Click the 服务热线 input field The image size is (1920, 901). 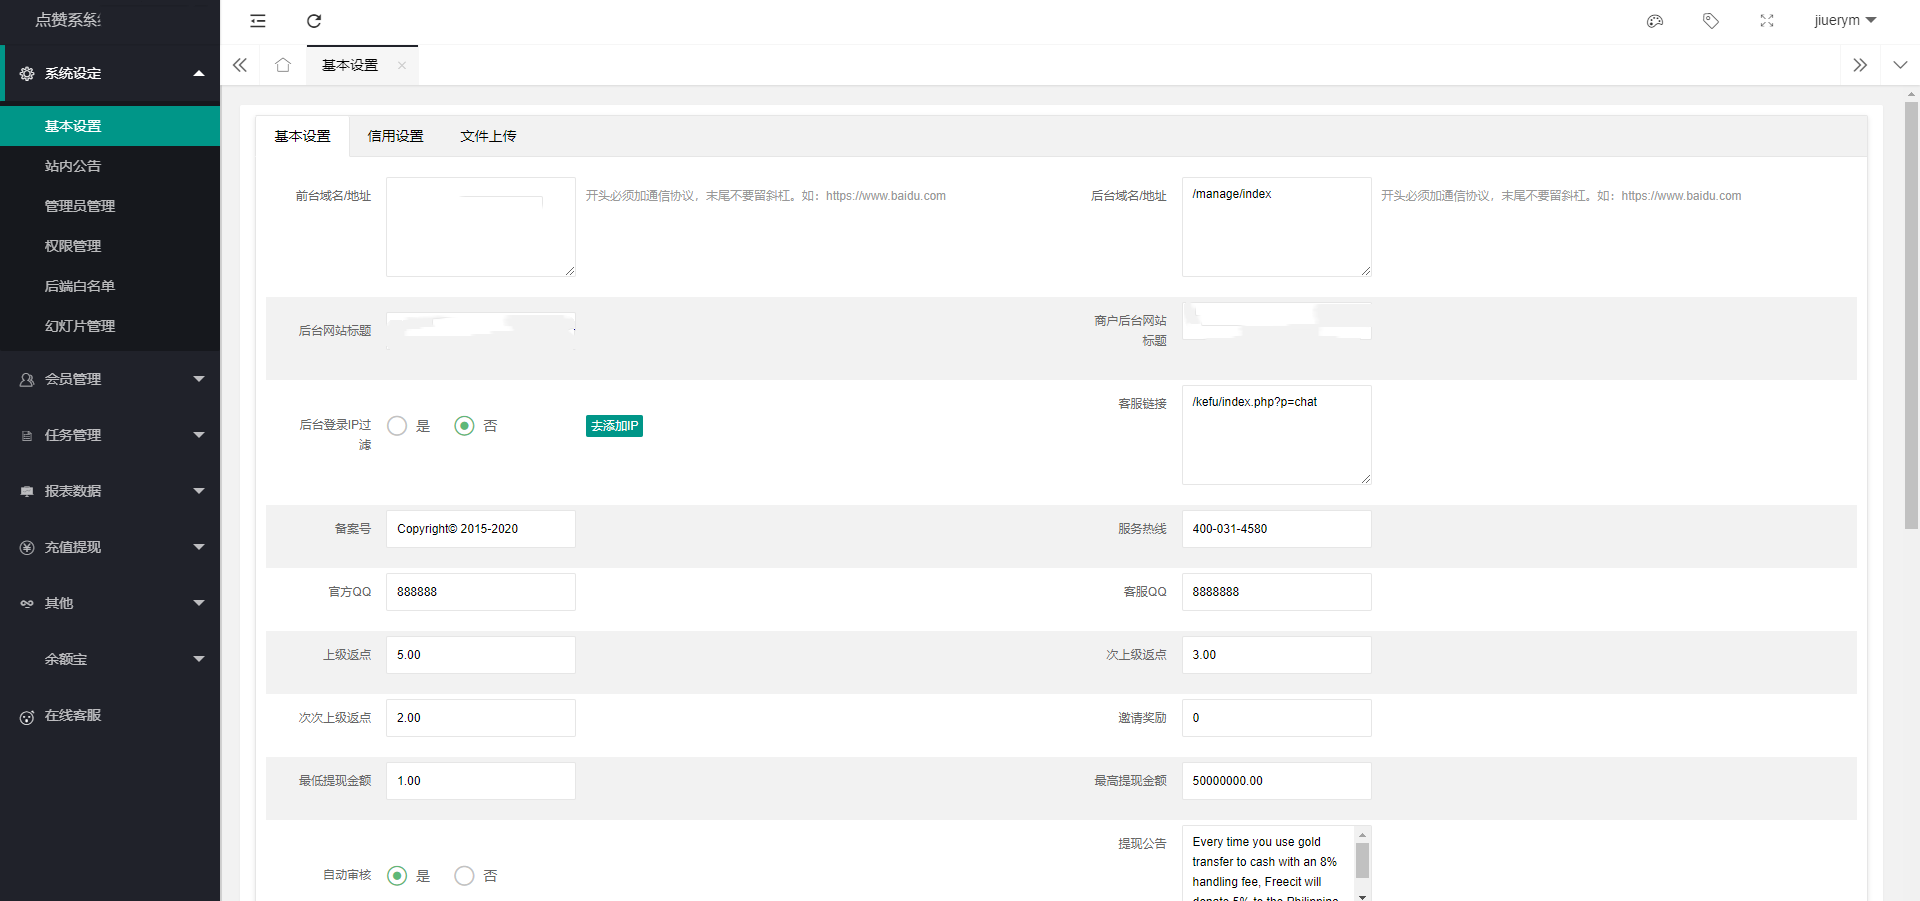(1276, 529)
